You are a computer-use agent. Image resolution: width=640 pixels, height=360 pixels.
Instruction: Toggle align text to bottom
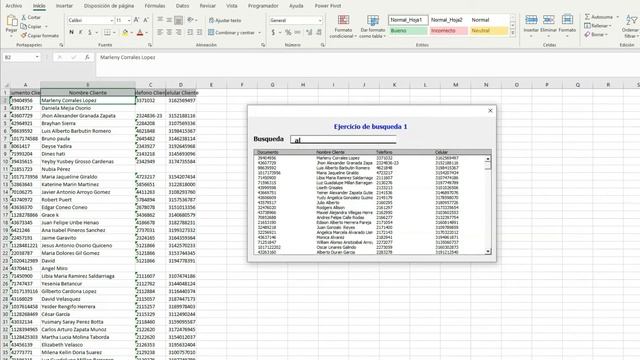tap(178, 20)
